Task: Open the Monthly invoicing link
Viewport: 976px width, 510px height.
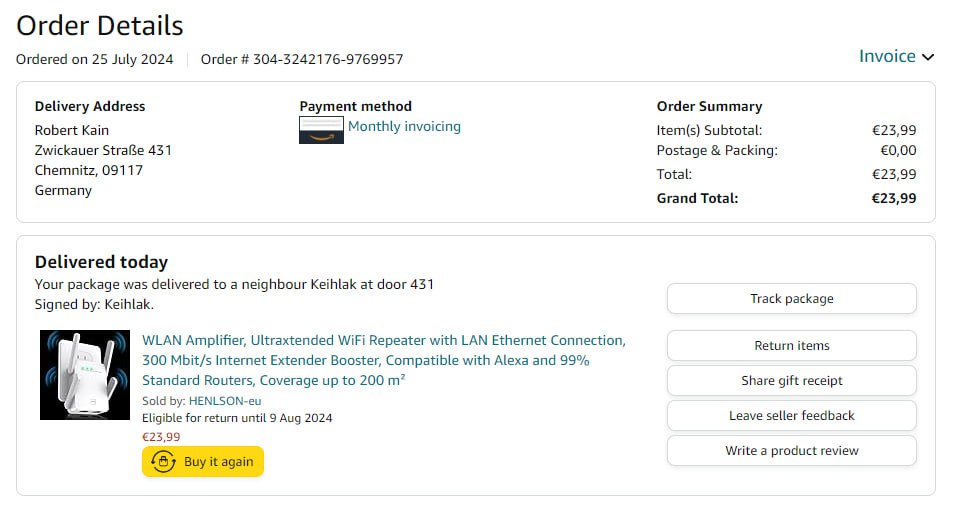Action: click(404, 126)
